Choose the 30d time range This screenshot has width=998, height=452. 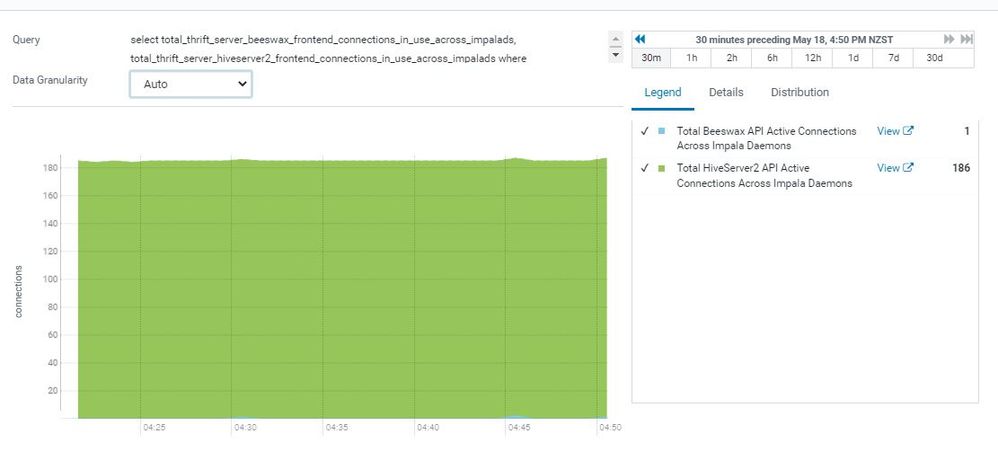pos(934,58)
